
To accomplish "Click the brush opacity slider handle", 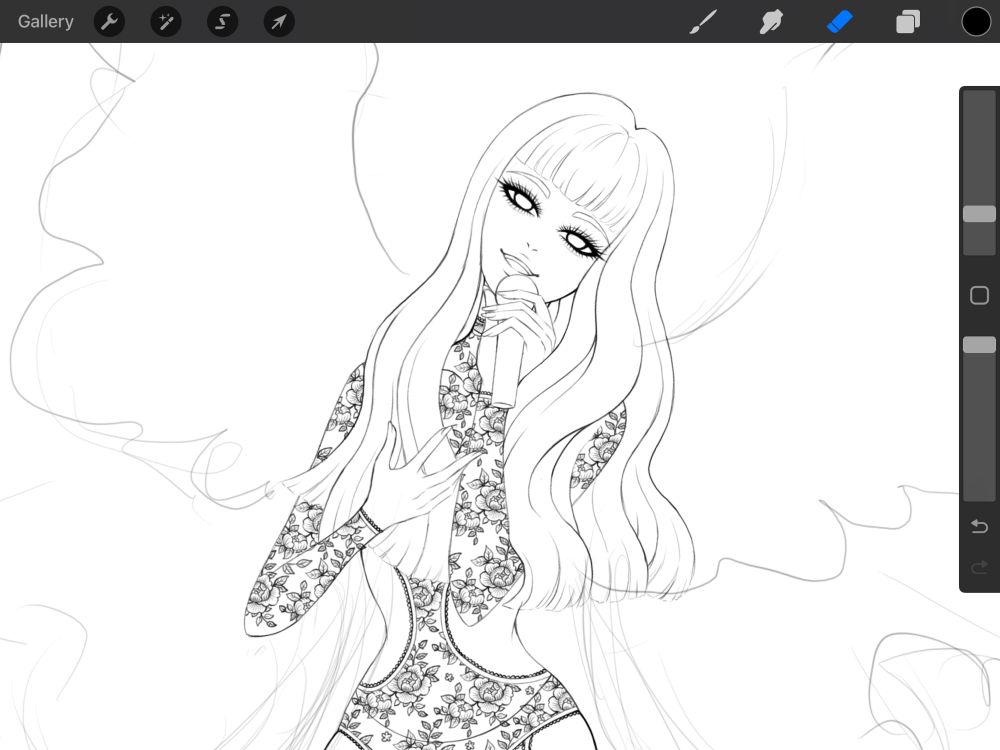I will pyautogui.click(x=979, y=344).
